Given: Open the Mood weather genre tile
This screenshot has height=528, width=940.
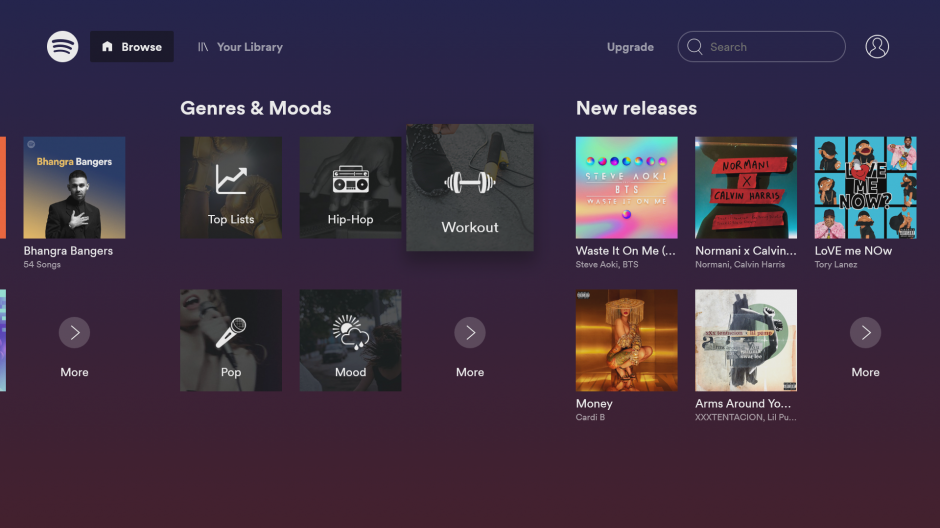Looking at the screenshot, I should [350, 340].
